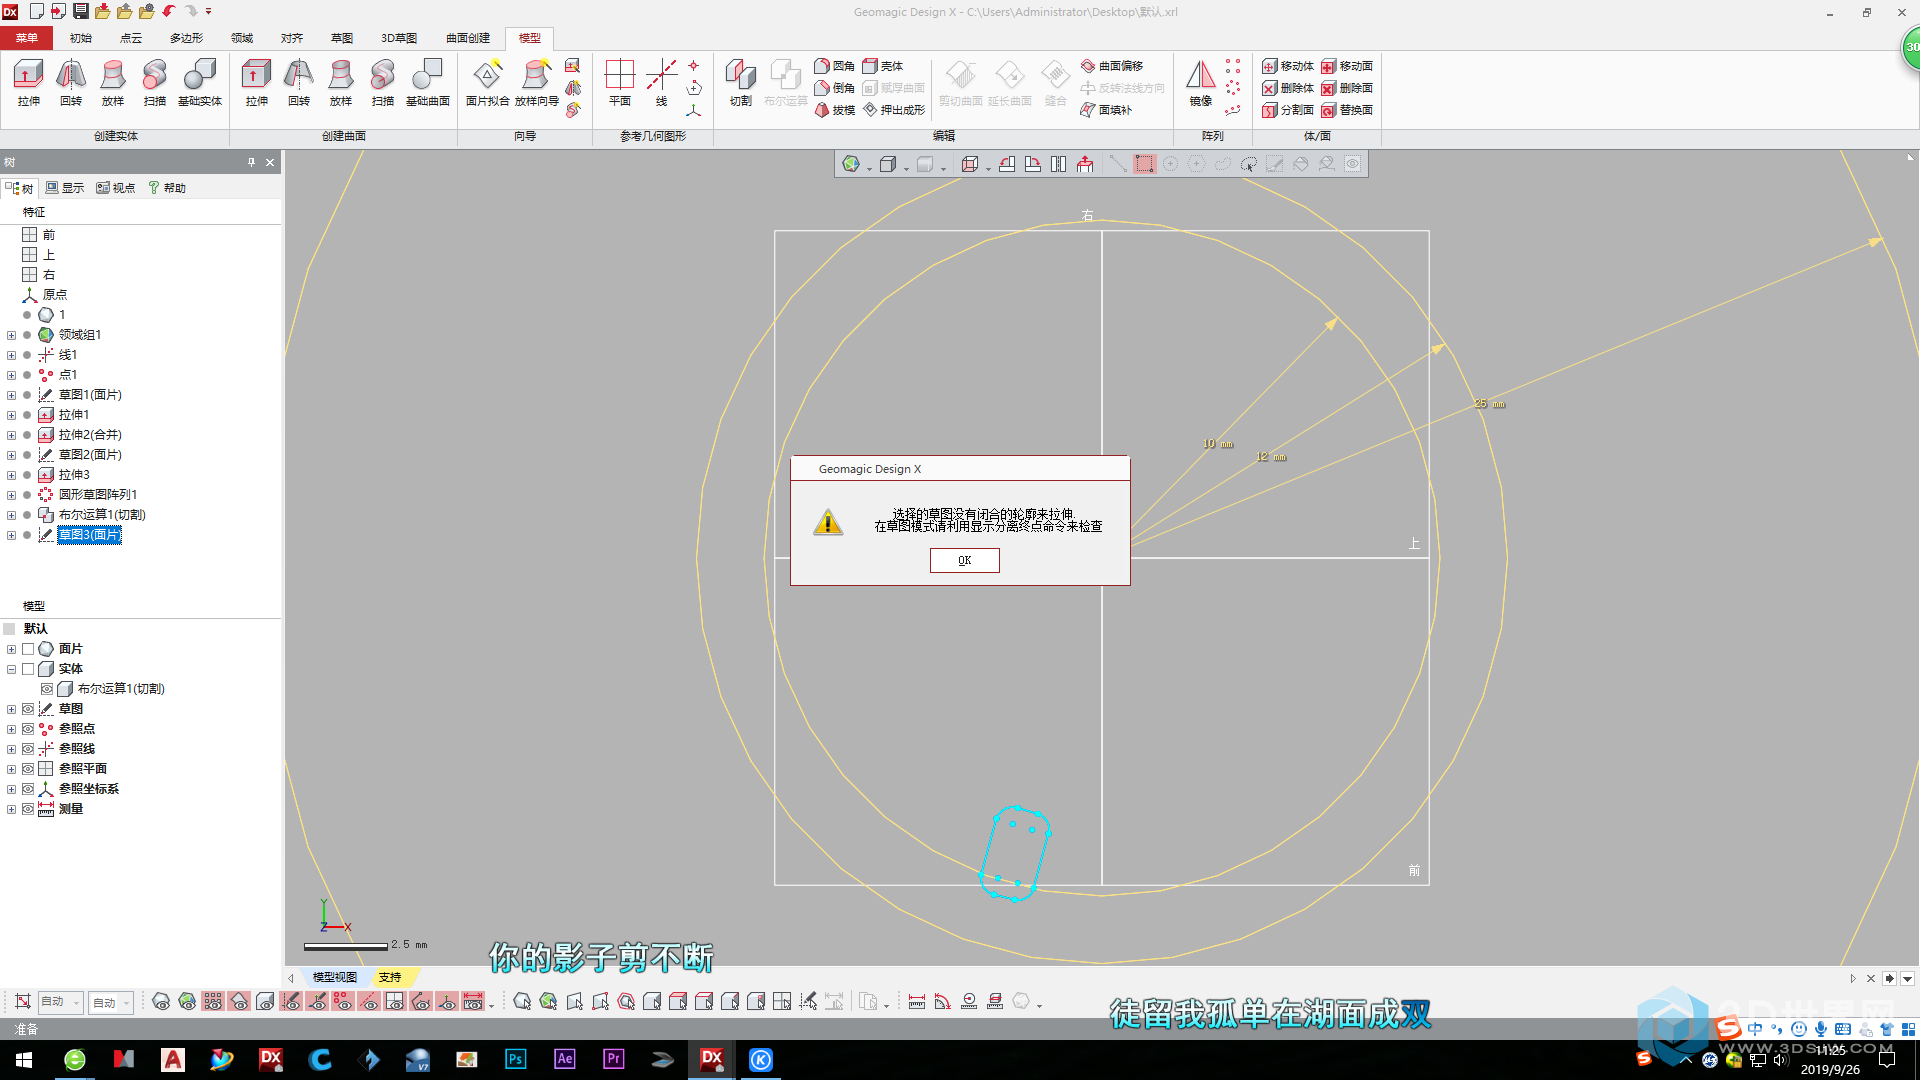The image size is (1920, 1080).
Task: Expand the 圆形草图阵列1 node
Action: click(x=11, y=495)
